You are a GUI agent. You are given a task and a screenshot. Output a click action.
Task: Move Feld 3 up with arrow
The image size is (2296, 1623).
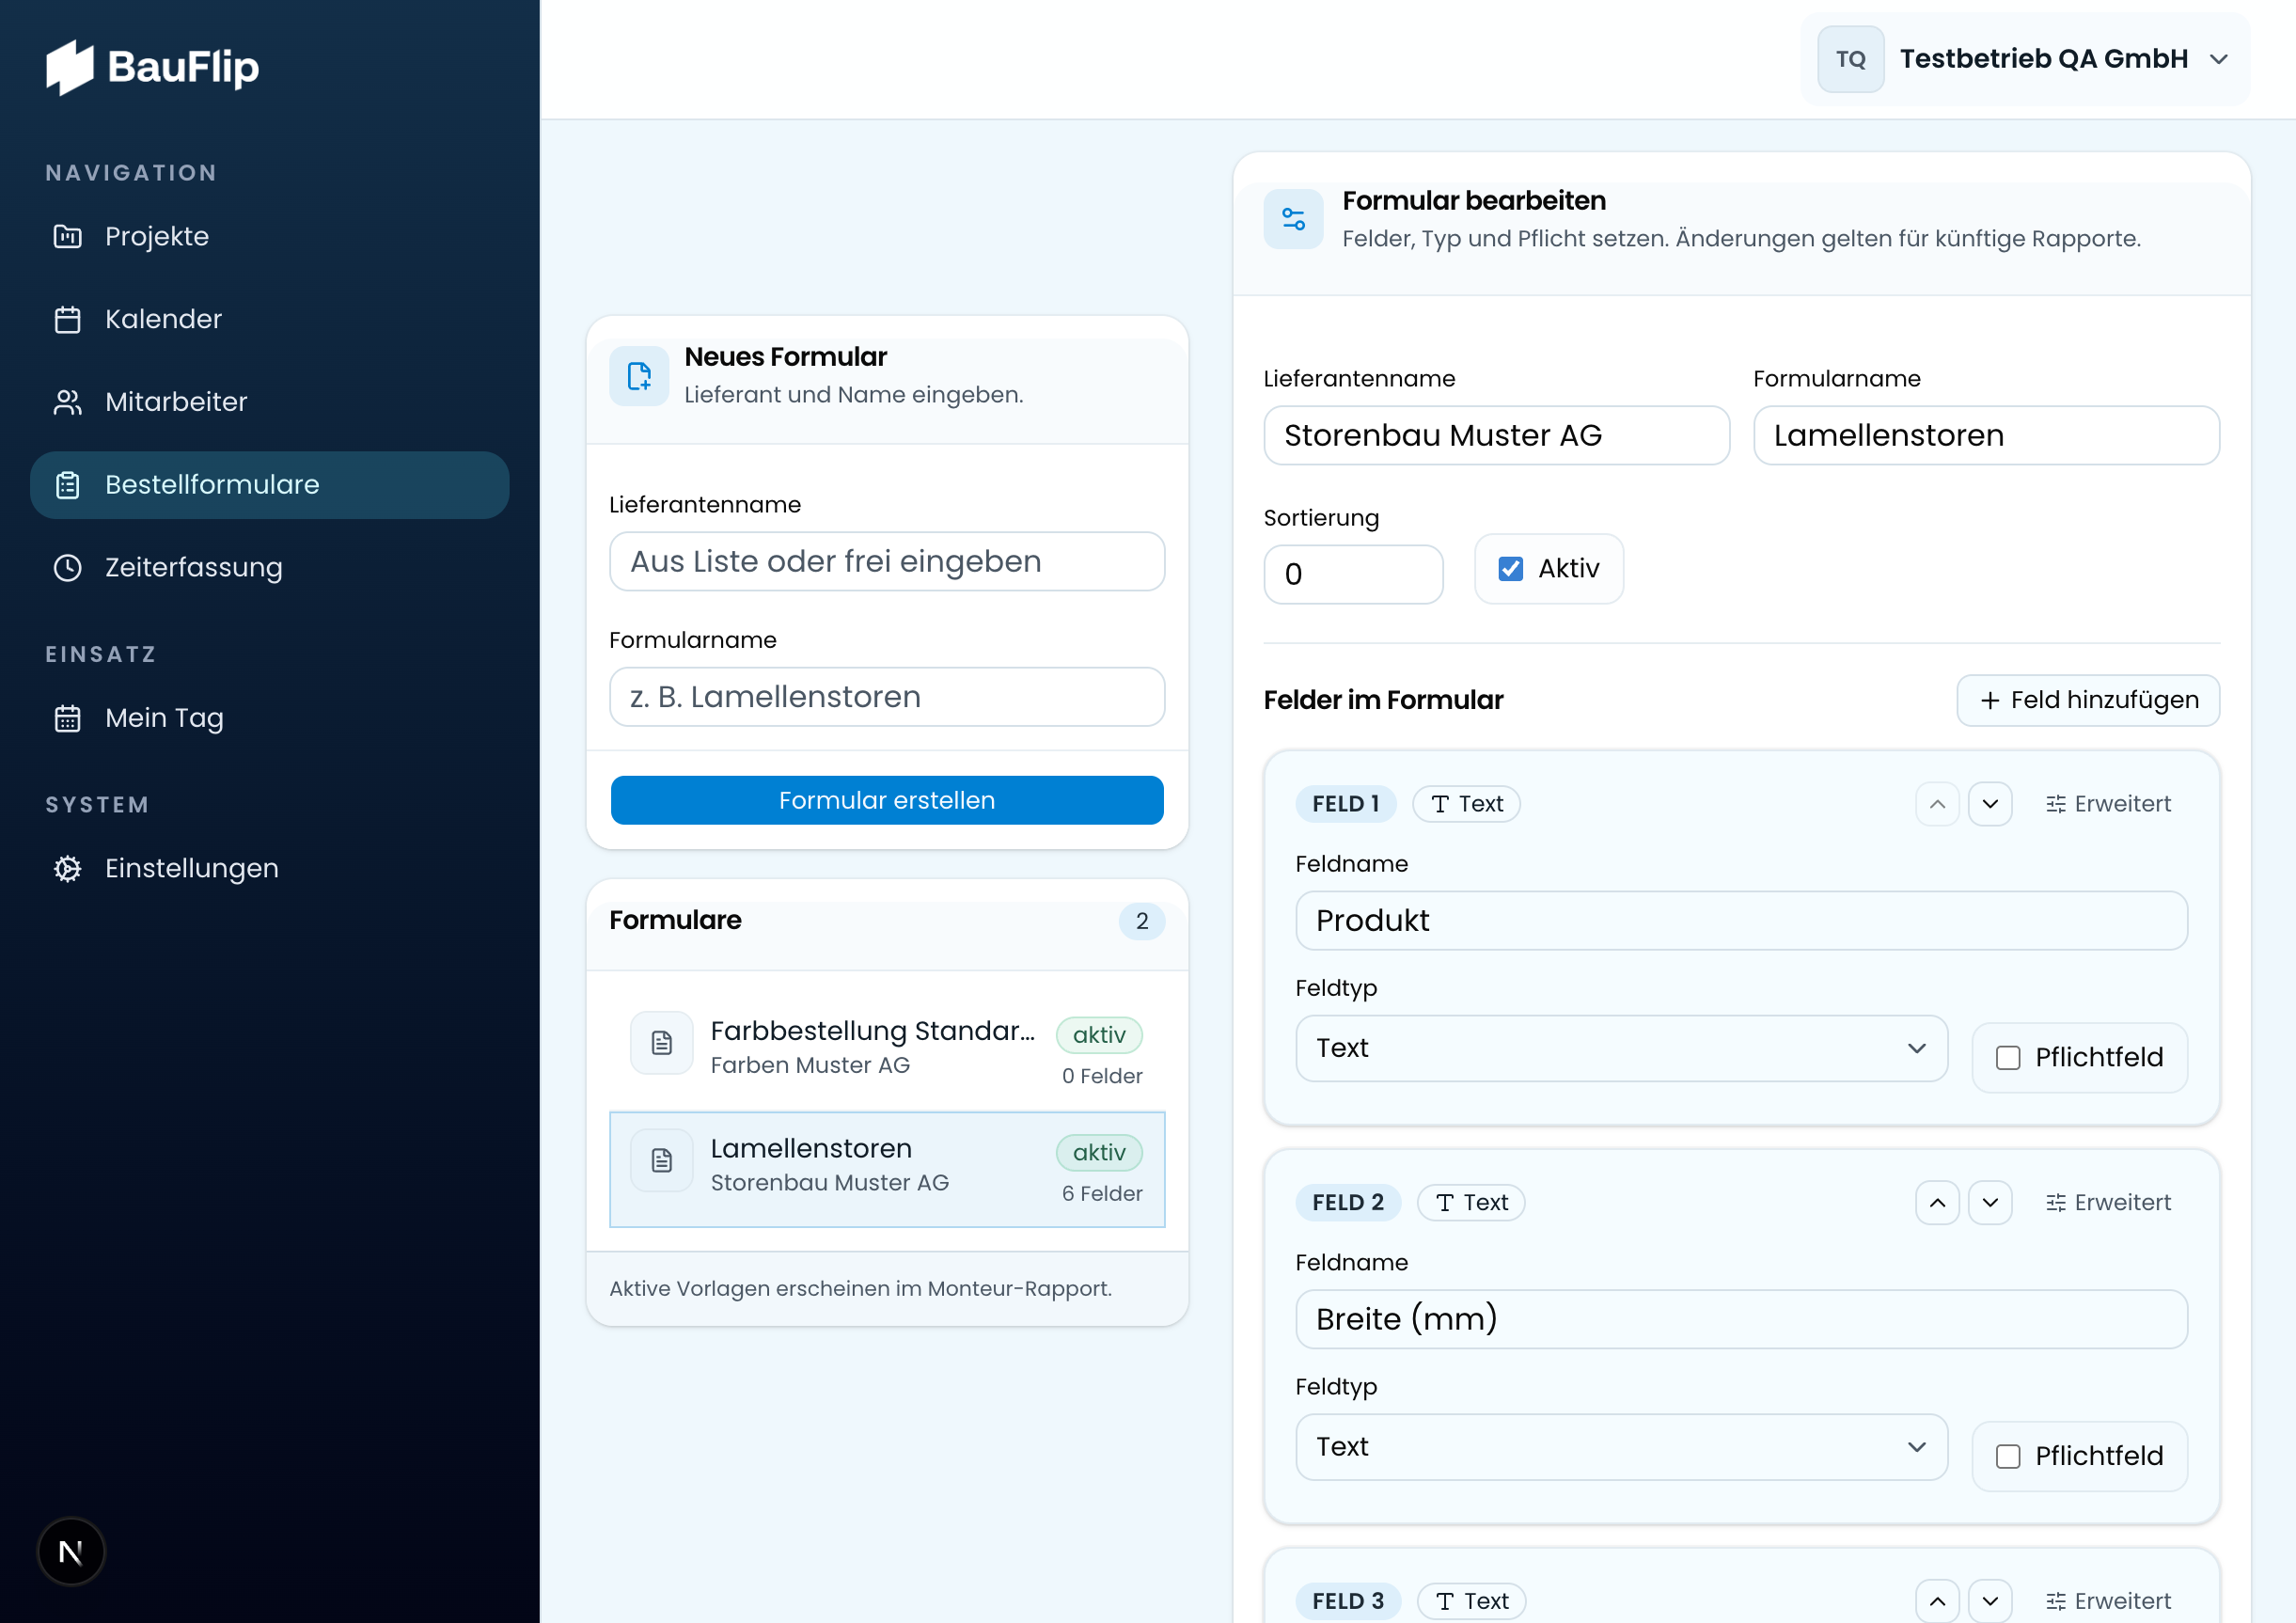click(1937, 1601)
